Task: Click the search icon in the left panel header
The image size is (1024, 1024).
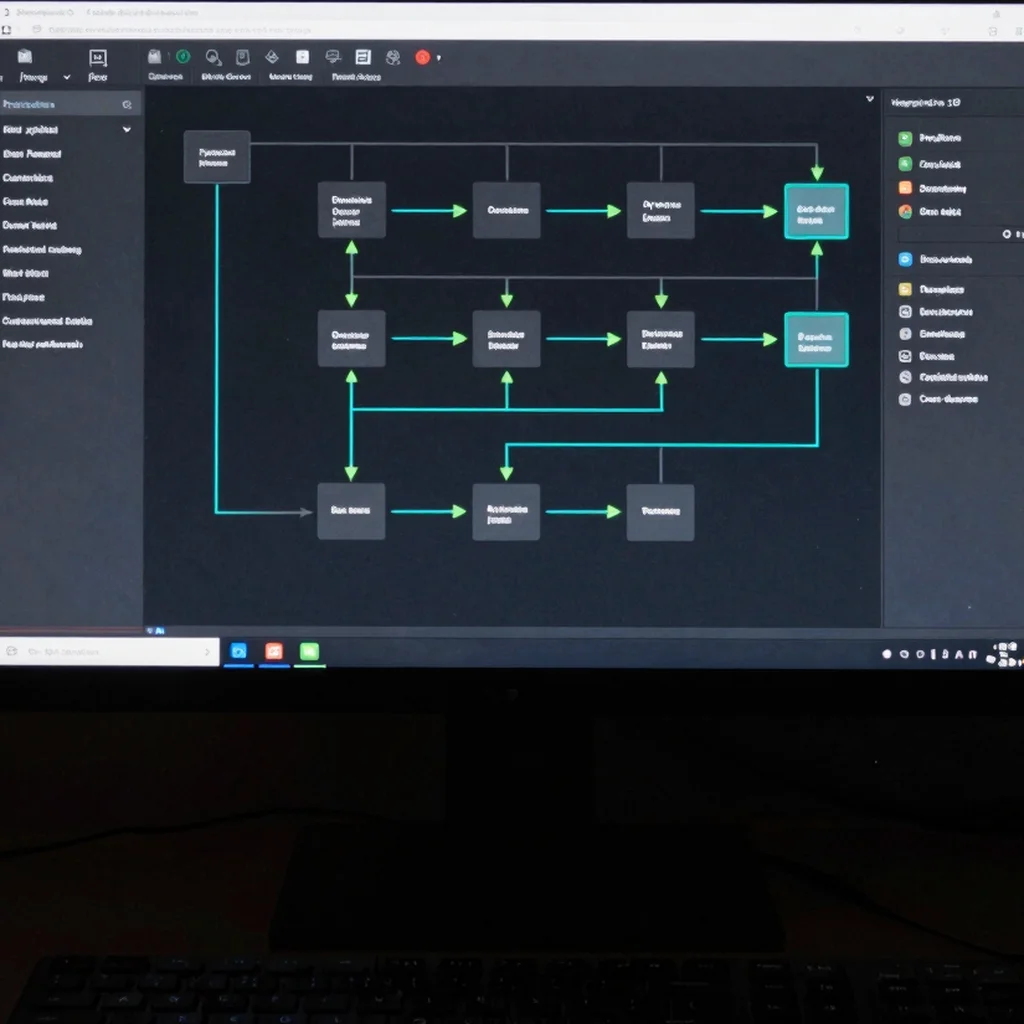Action: [x=127, y=104]
